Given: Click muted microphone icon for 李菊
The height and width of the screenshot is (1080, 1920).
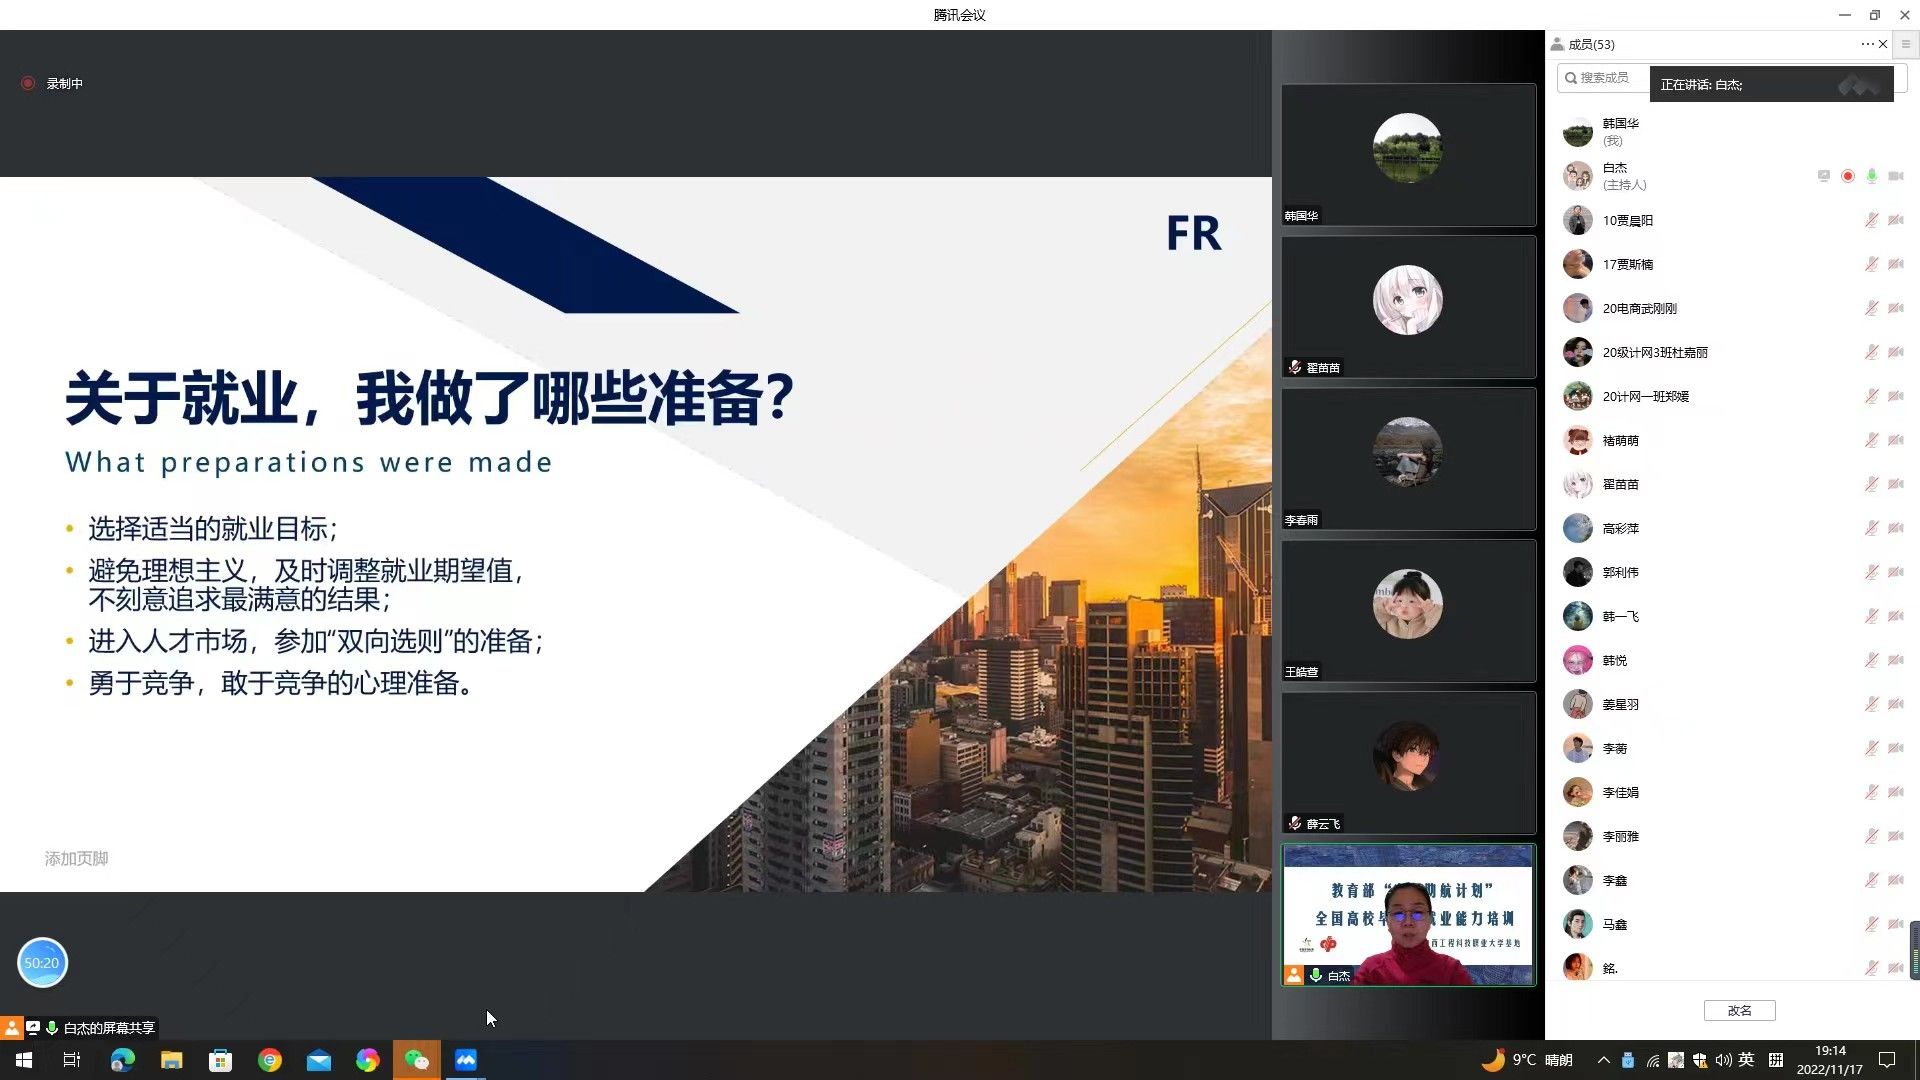Looking at the screenshot, I should point(1872,748).
